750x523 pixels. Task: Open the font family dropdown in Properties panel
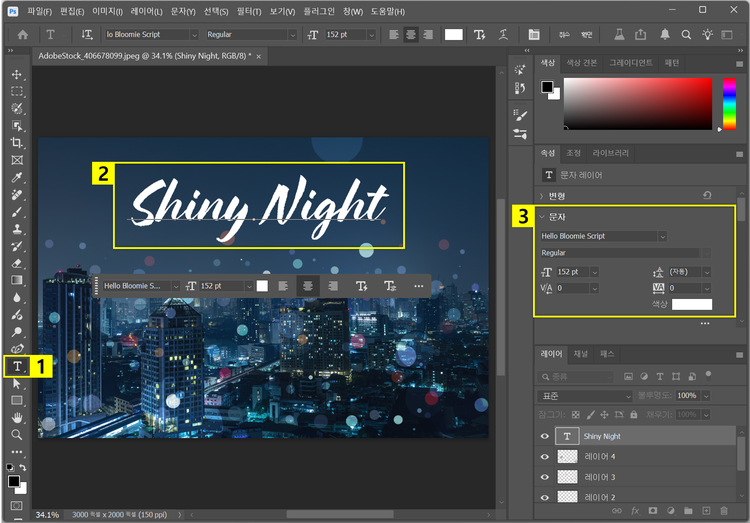coord(662,236)
